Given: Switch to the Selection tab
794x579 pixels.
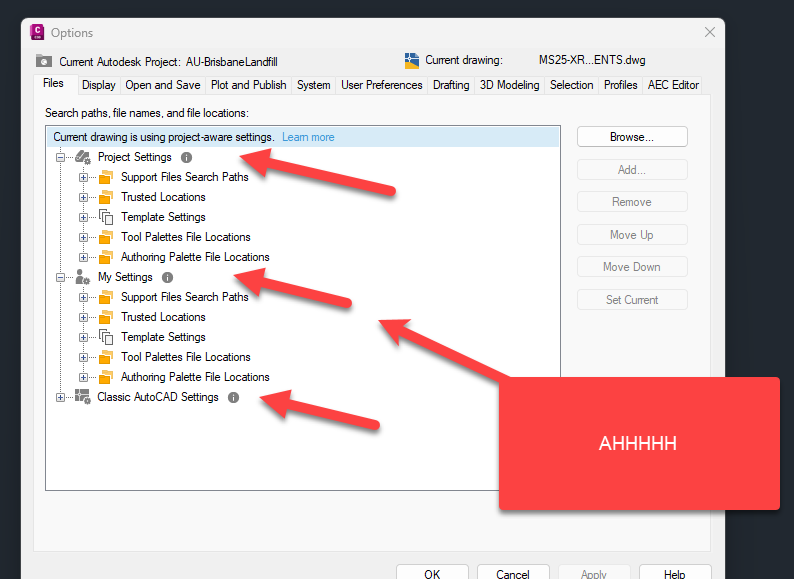Looking at the screenshot, I should click(x=571, y=85).
